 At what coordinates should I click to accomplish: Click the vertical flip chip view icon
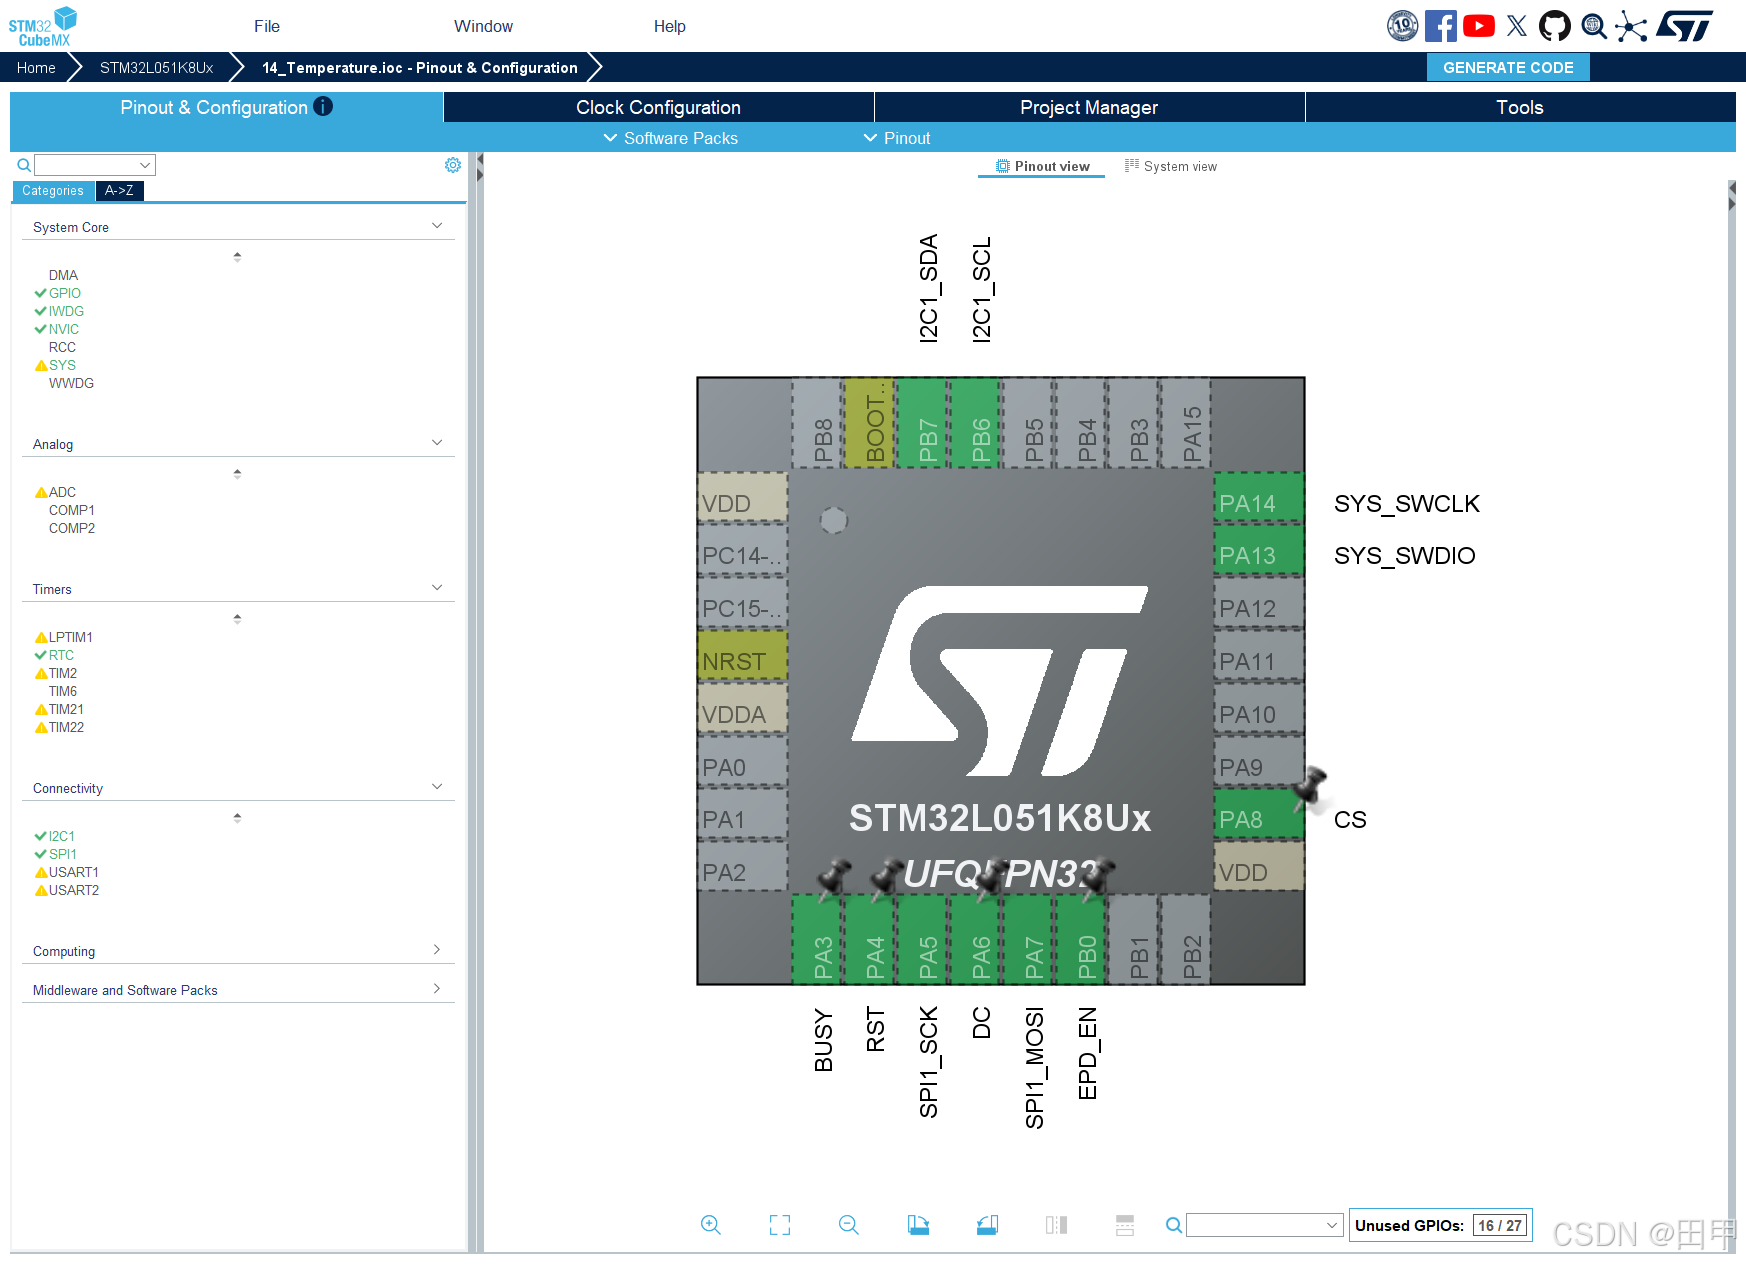[x=1056, y=1225]
